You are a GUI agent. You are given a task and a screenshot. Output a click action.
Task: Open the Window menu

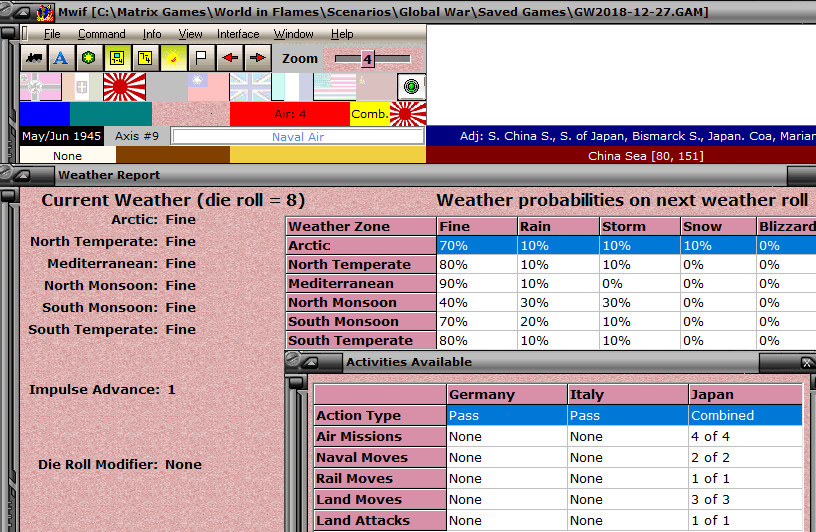294,34
